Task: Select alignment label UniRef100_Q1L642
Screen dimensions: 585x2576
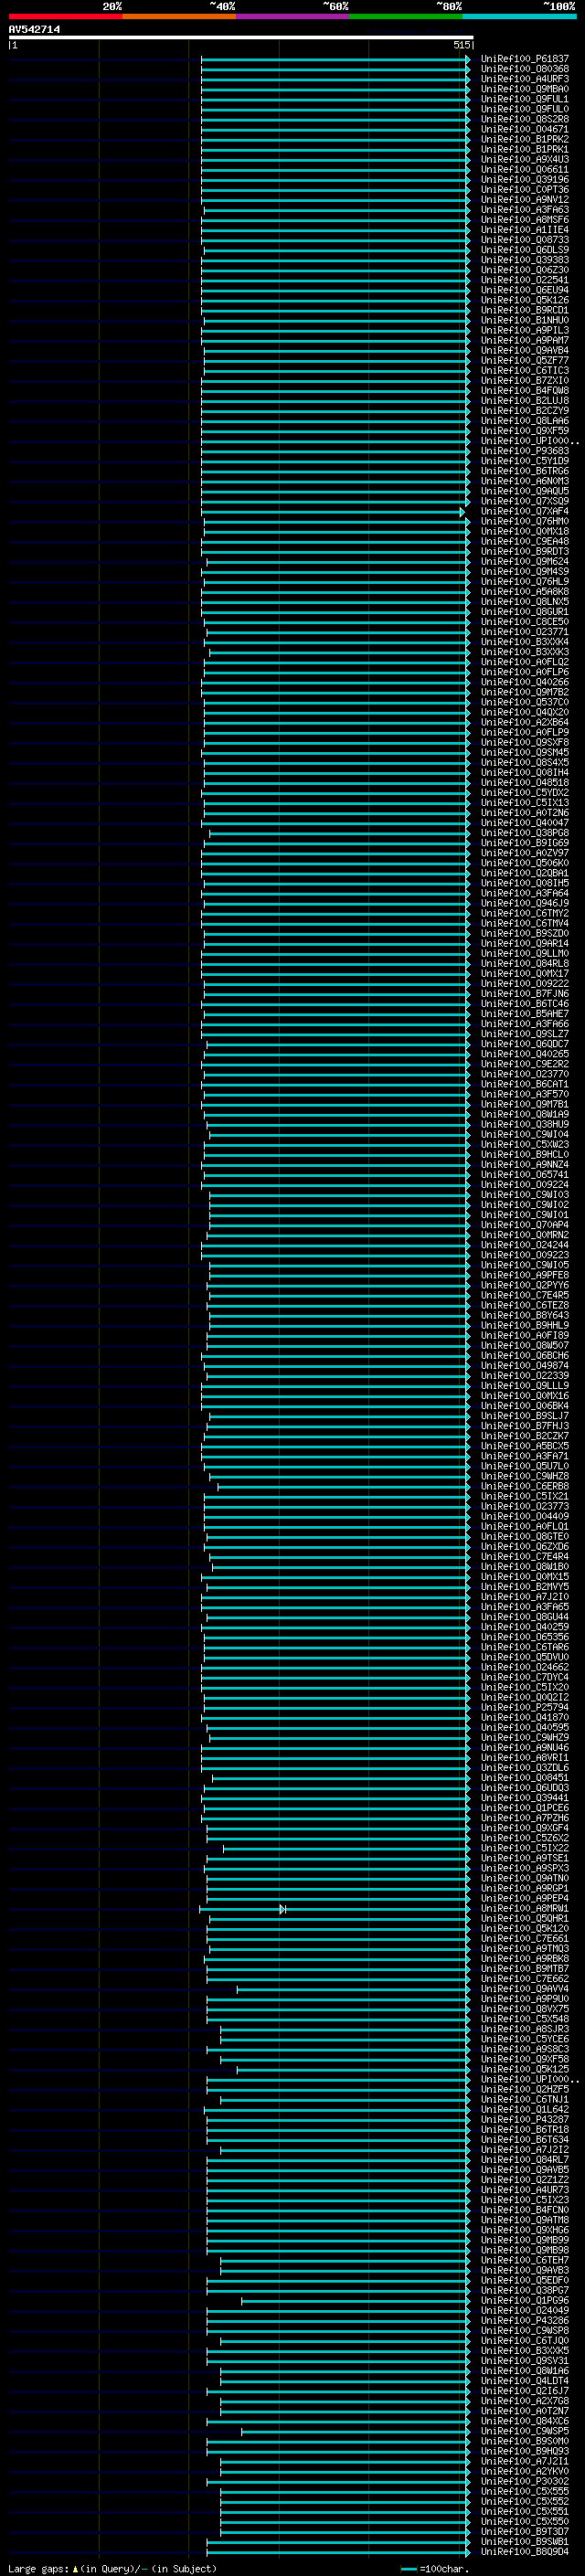Action: tap(525, 2109)
